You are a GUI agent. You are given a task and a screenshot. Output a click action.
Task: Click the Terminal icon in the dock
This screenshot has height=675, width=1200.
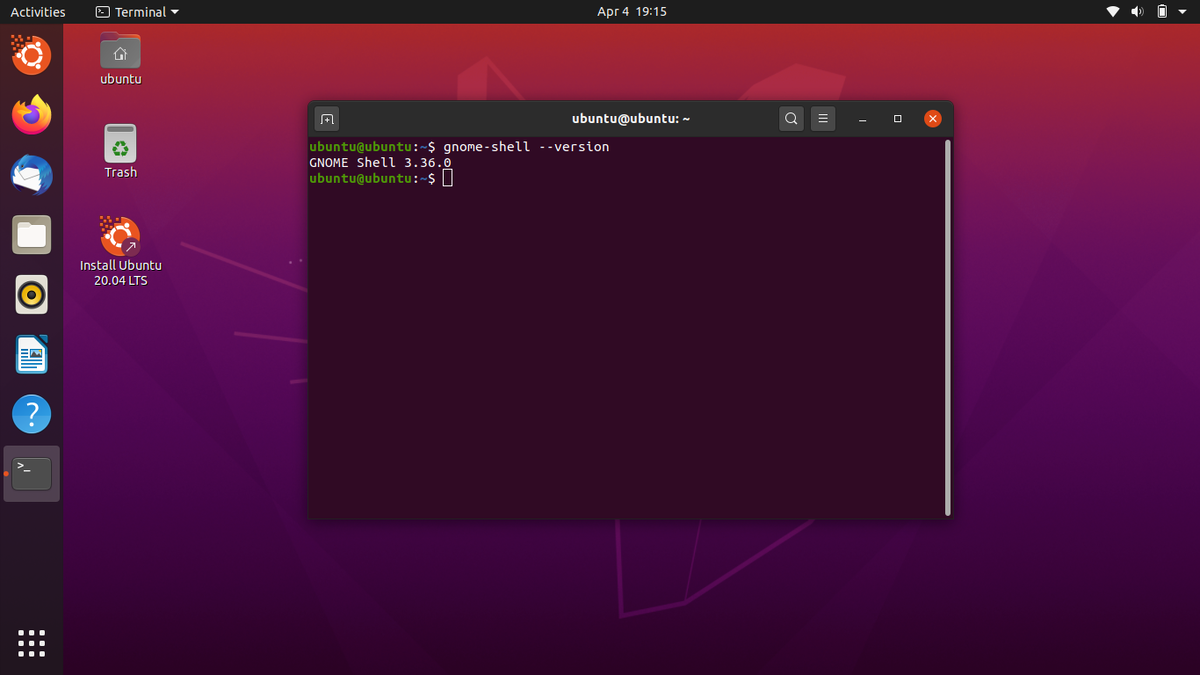pyautogui.click(x=32, y=474)
